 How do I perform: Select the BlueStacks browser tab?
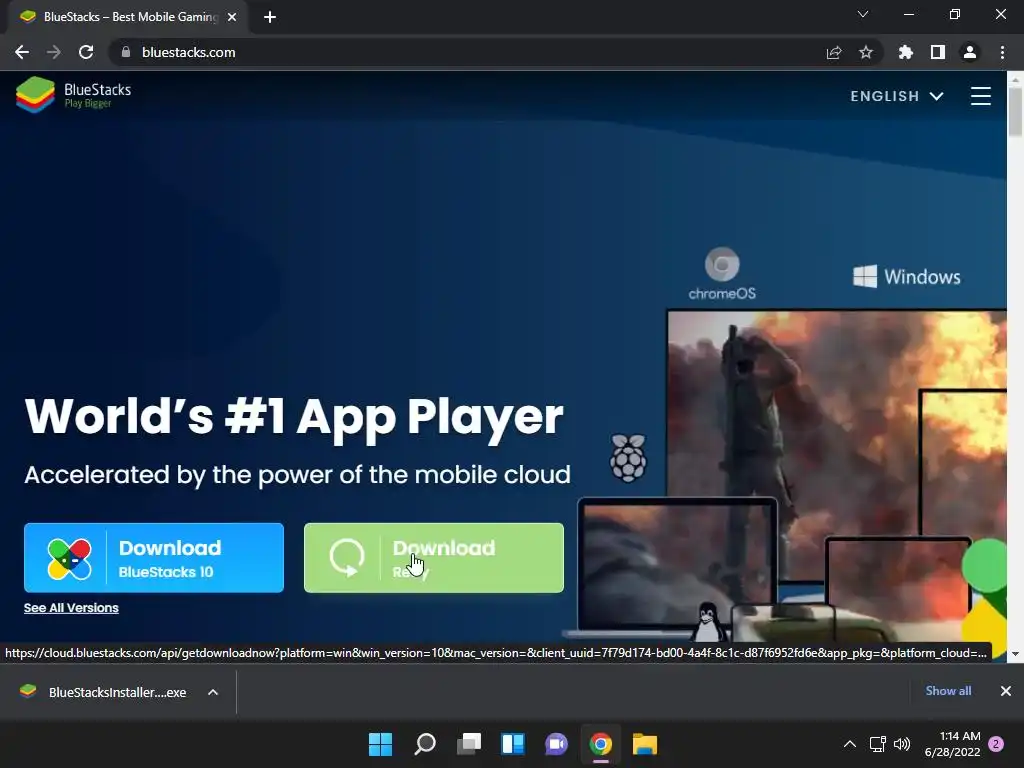(129, 17)
